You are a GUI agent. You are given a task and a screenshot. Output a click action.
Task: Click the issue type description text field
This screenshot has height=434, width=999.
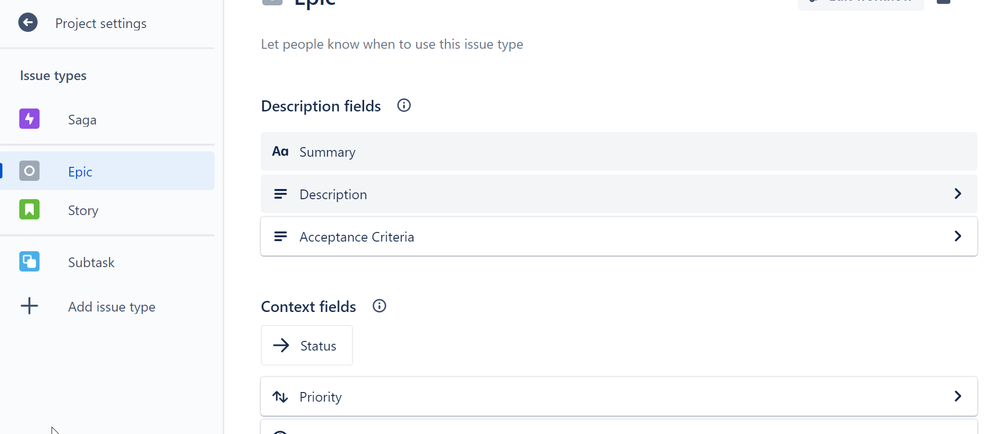click(392, 45)
